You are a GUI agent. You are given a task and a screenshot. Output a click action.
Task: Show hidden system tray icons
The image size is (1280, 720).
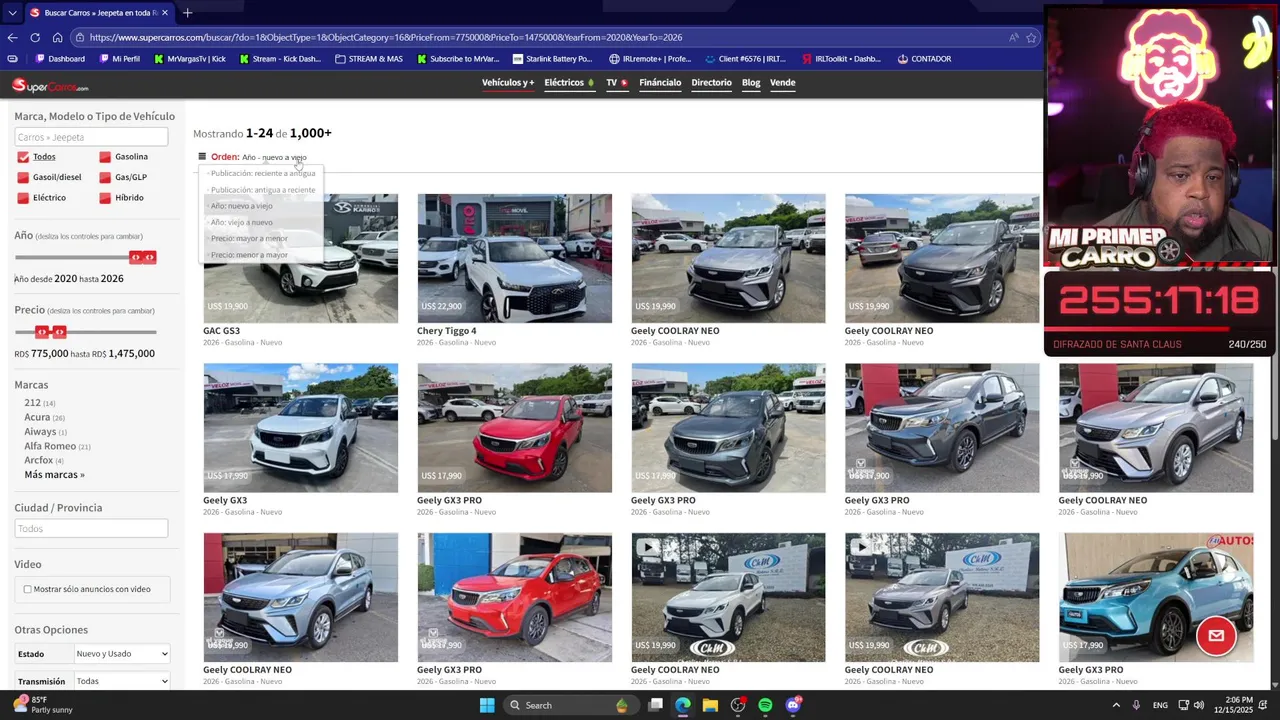1116,705
